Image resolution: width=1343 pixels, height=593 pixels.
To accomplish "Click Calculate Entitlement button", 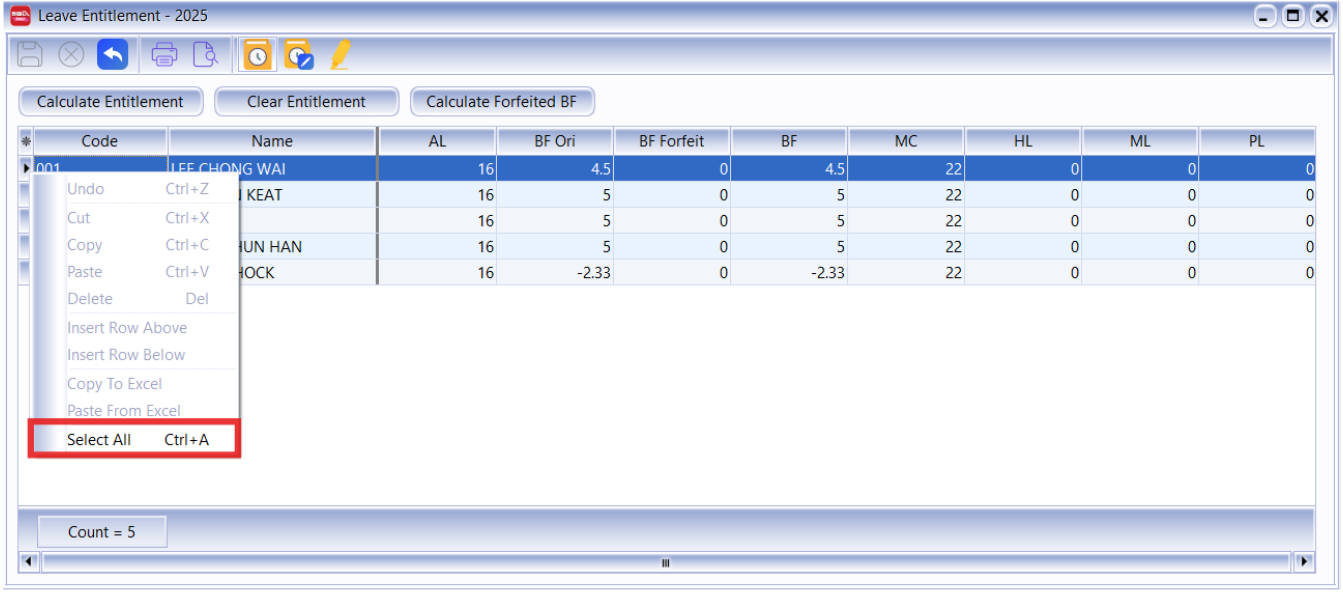I will (x=110, y=101).
